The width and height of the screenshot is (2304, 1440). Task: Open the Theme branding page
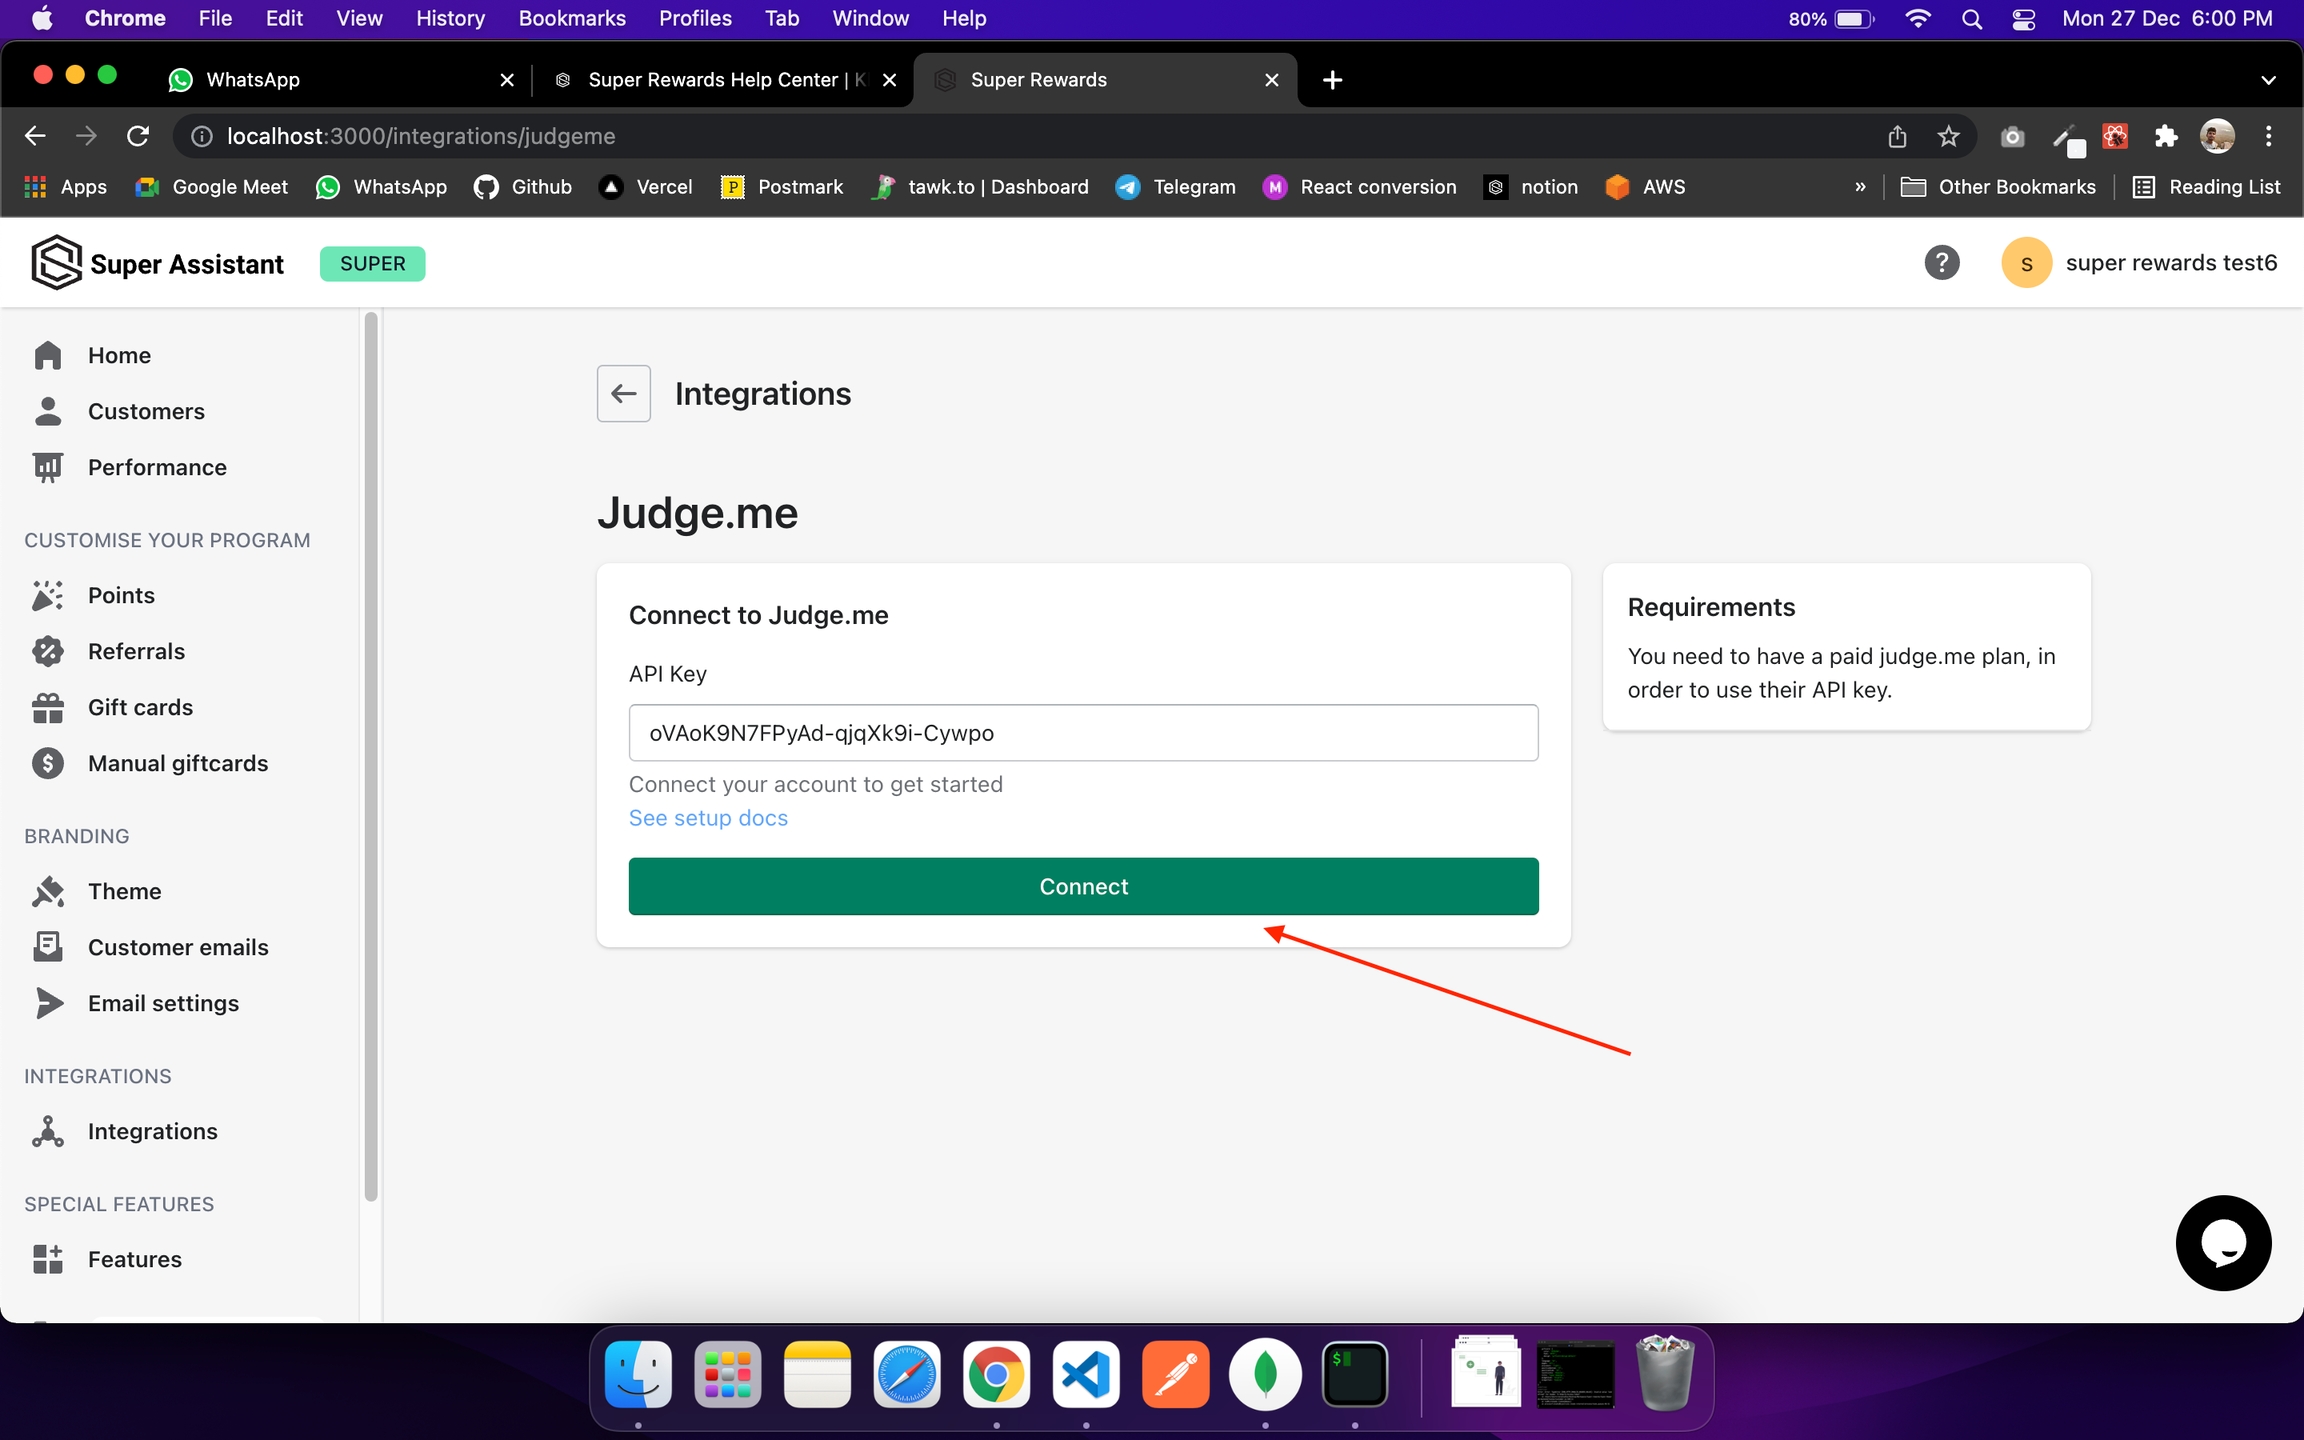[x=124, y=891]
